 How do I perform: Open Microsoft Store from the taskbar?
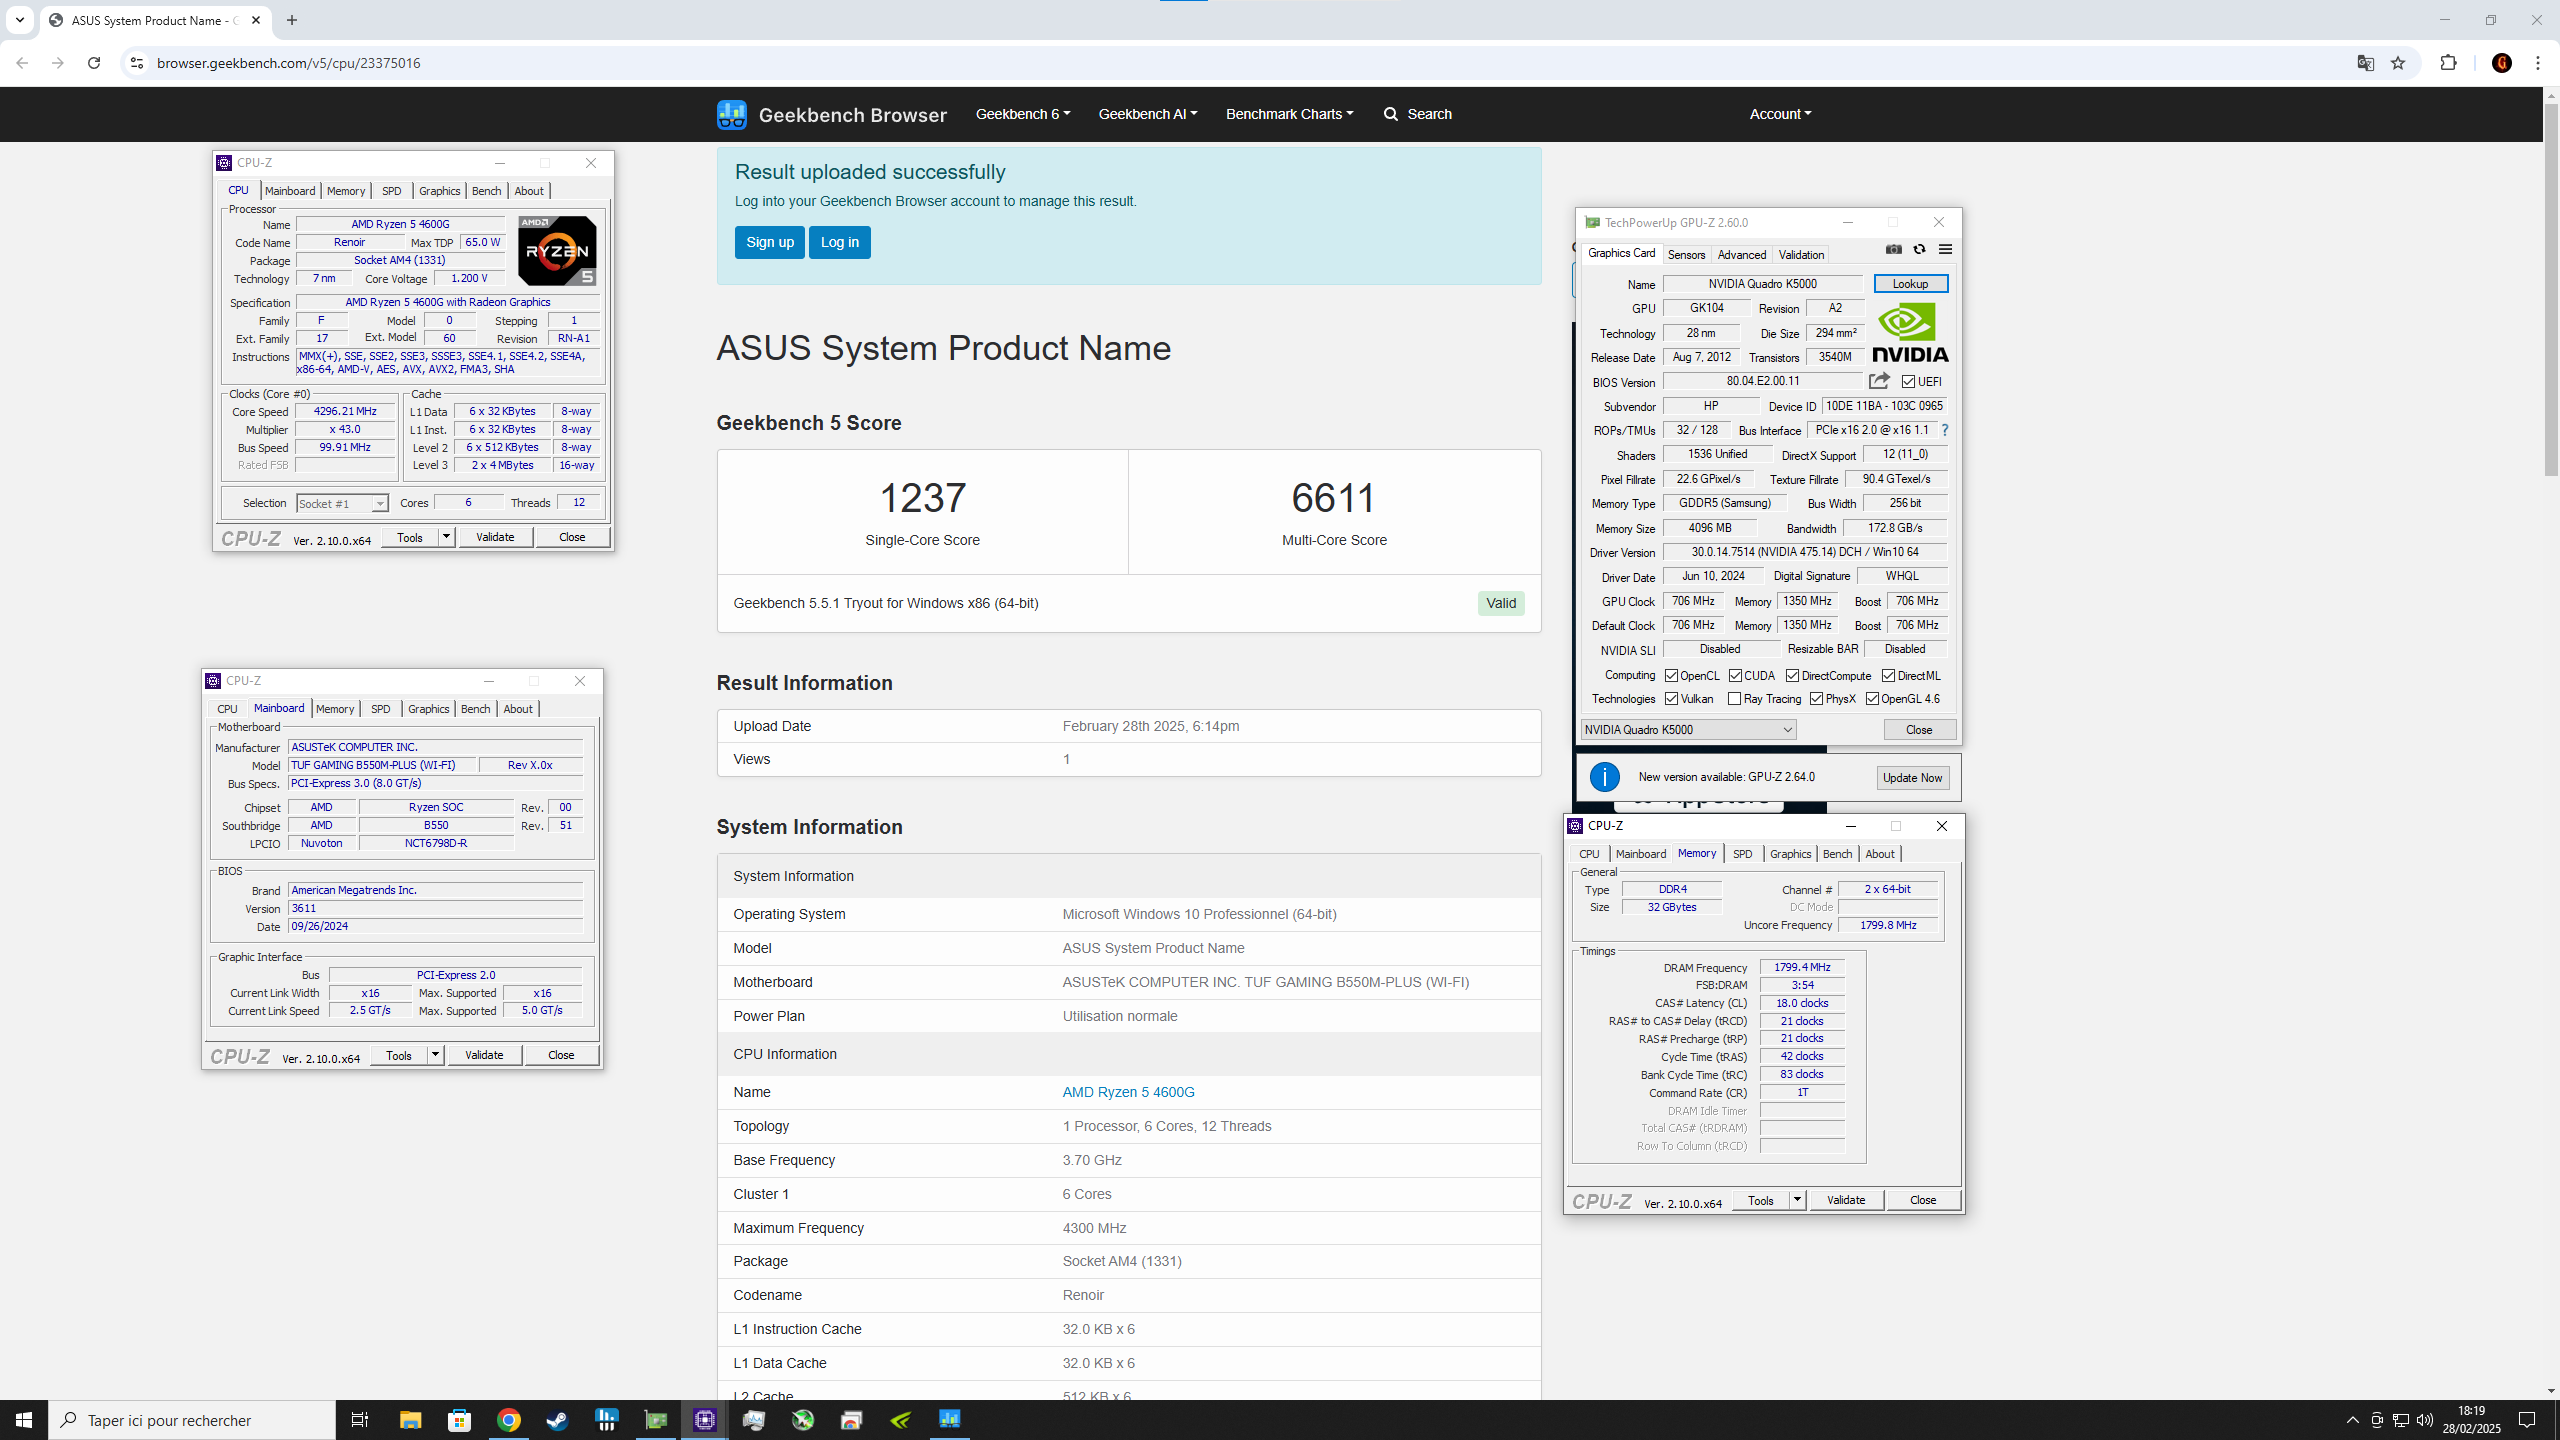459,1420
